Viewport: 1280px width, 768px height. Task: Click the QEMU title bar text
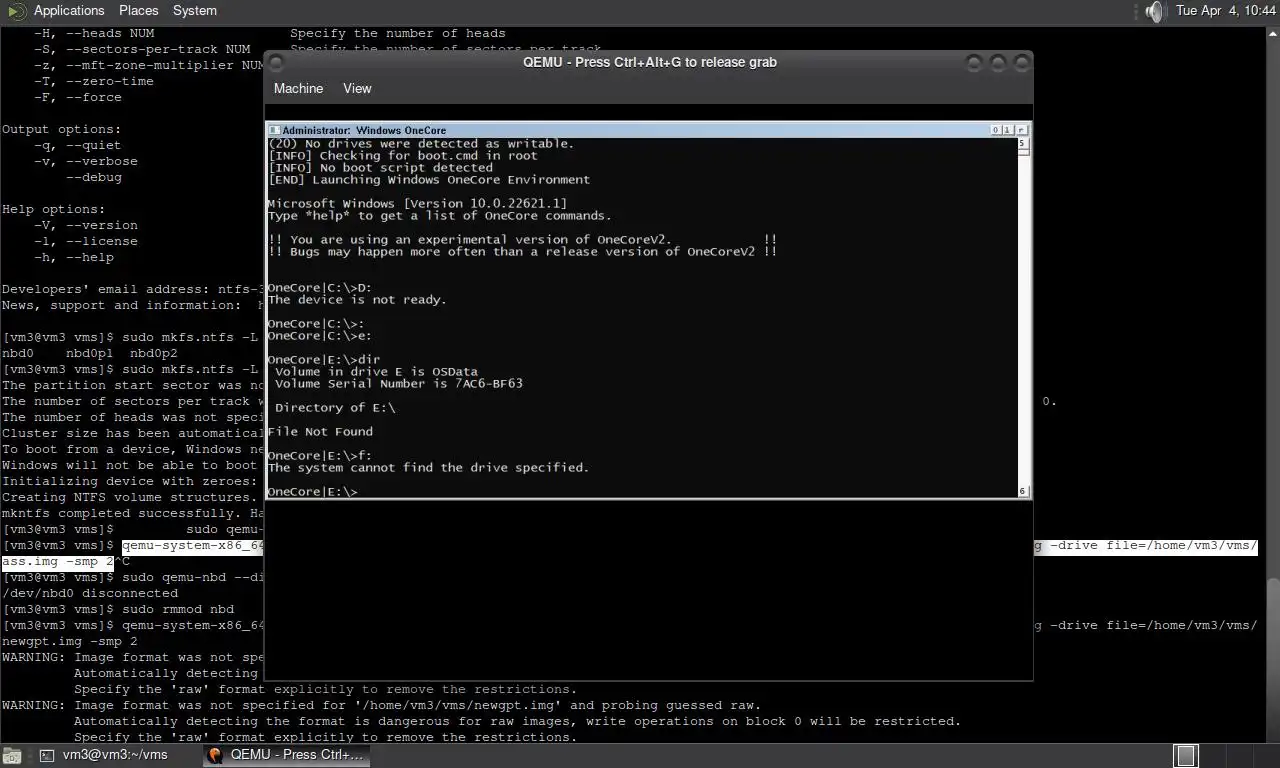tap(650, 62)
